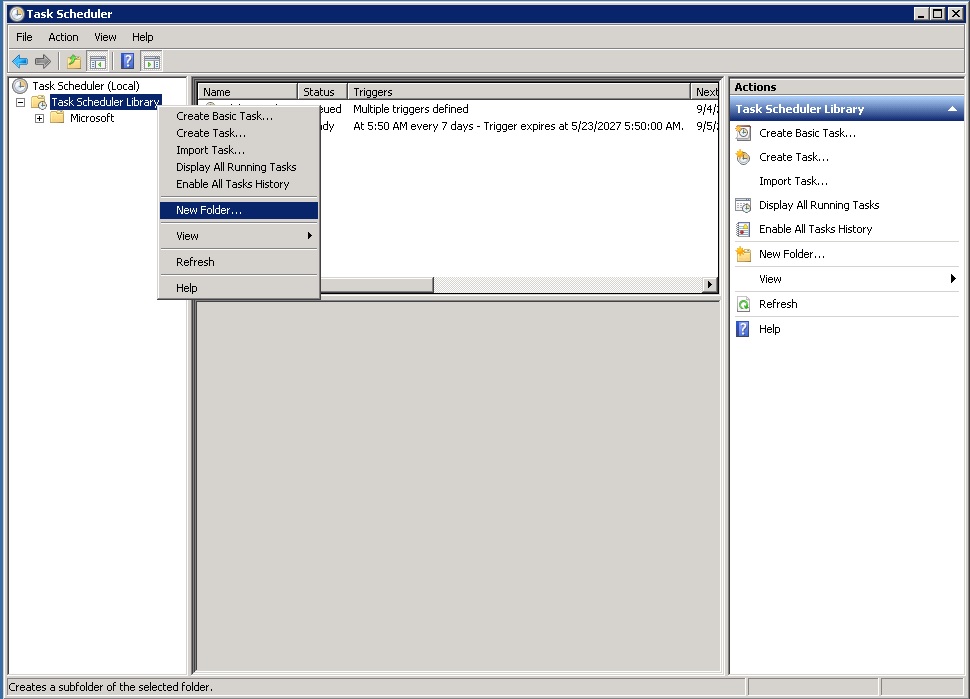
Task: Click the Up One Level folder toolbar icon
Action: 74,61
